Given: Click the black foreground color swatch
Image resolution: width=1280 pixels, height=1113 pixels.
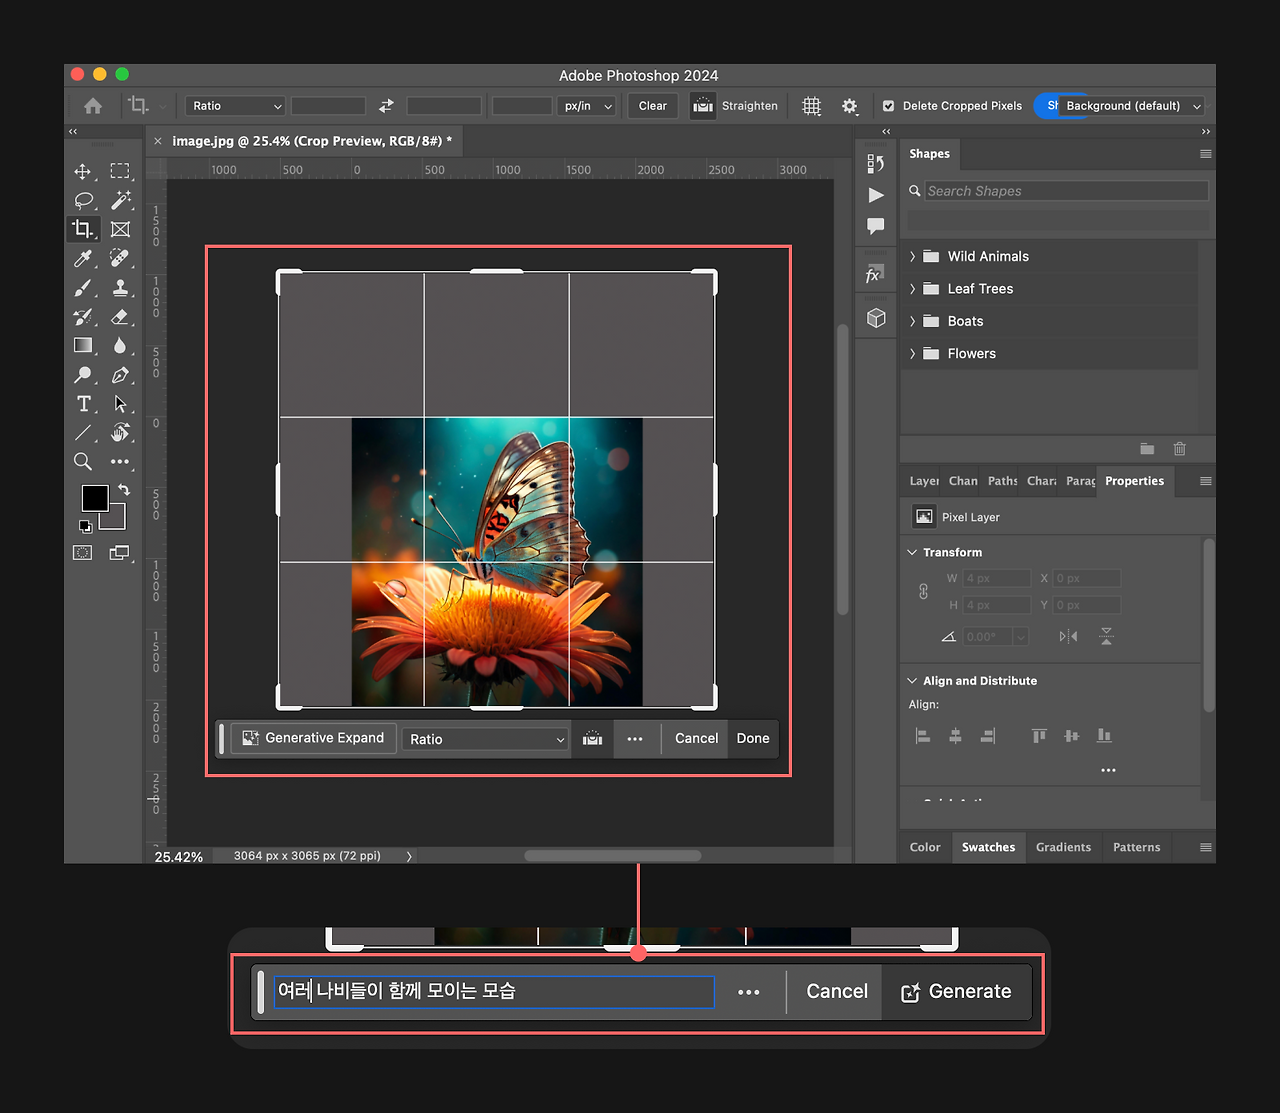Looking at the screenshot, I should (94, 498).
